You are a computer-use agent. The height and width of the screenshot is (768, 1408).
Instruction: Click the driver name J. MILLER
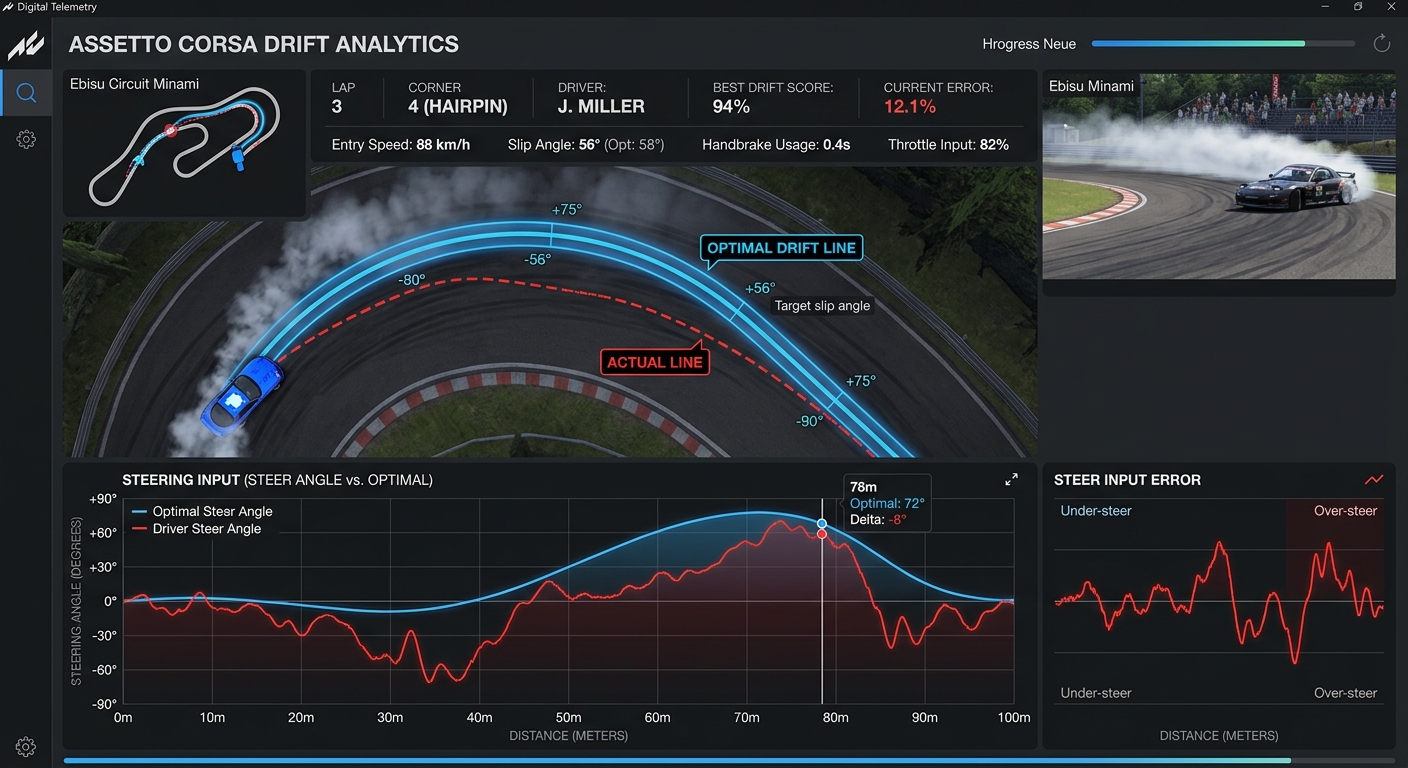(601, 107)
